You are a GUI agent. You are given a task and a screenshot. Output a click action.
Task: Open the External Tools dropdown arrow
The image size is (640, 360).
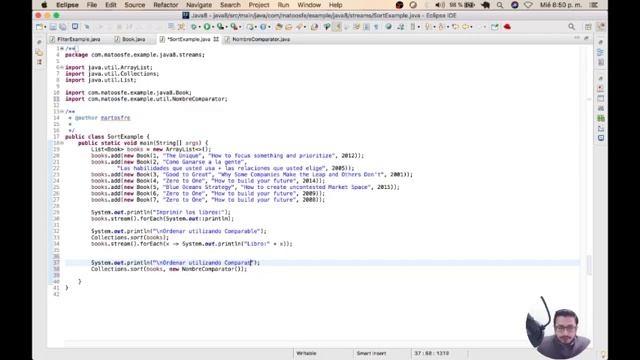coord(240,27)
